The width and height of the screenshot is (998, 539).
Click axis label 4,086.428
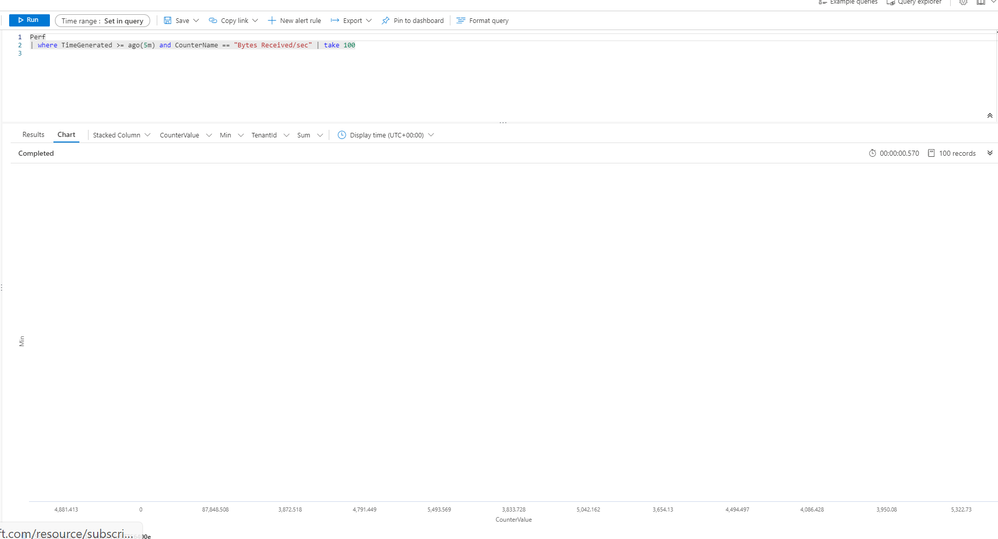(812, 510)
